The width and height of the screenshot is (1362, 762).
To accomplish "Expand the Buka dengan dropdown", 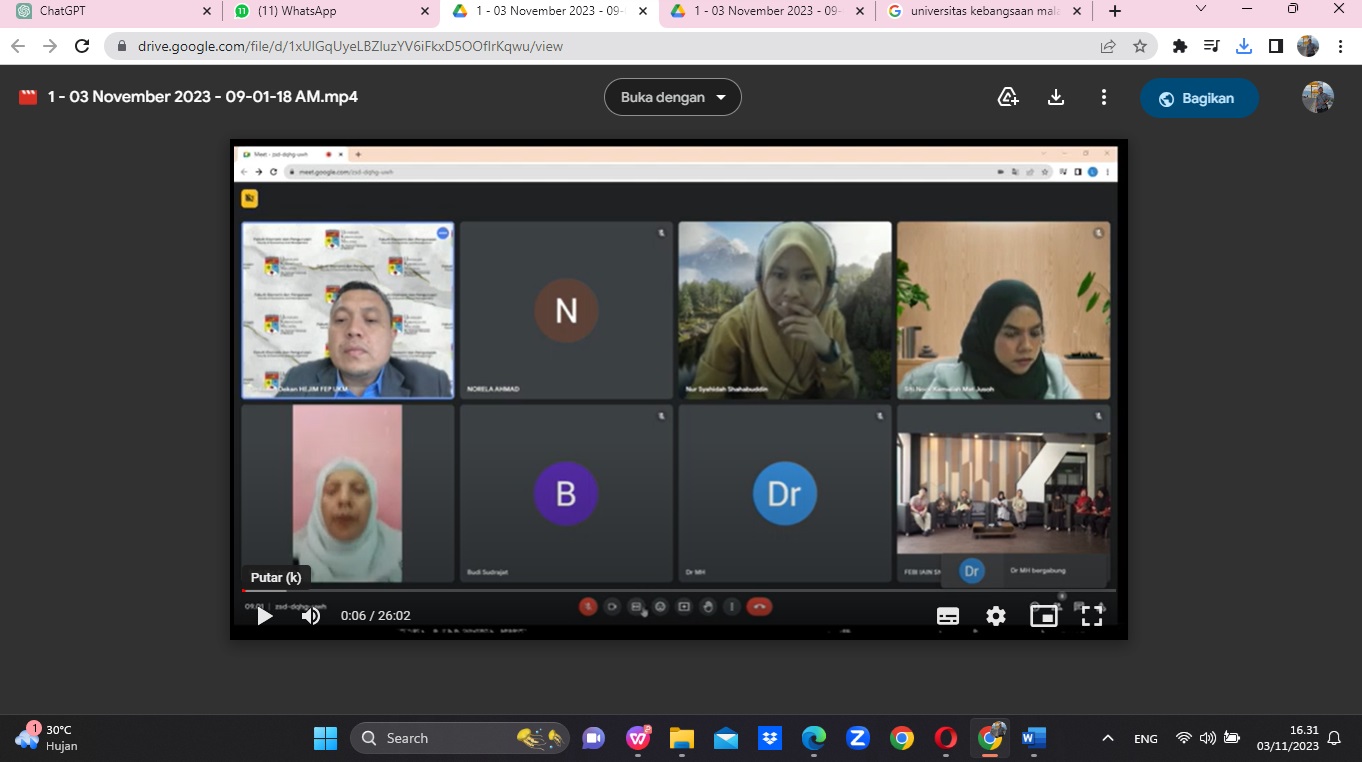I will (x=672, y=97).
